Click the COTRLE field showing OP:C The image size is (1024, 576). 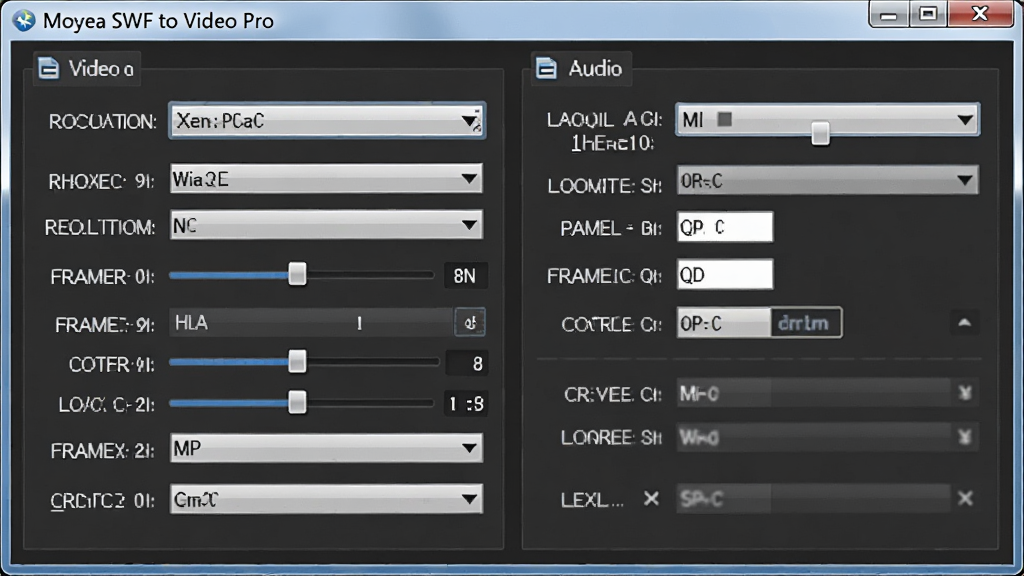[724, 323]
